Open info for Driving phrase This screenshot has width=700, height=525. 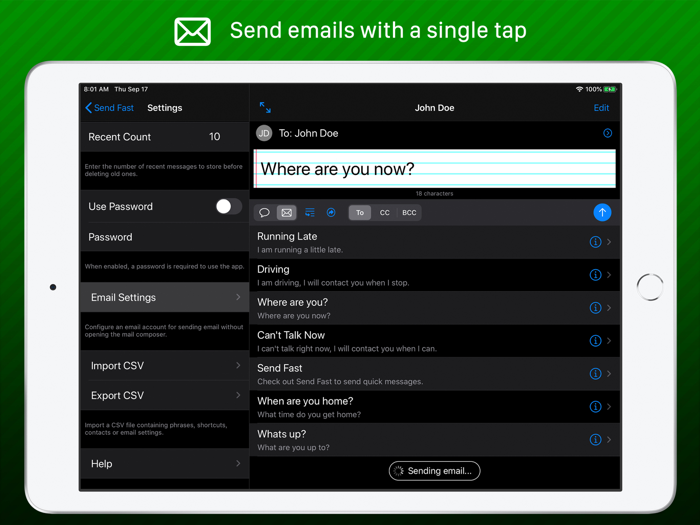[596, 275]
